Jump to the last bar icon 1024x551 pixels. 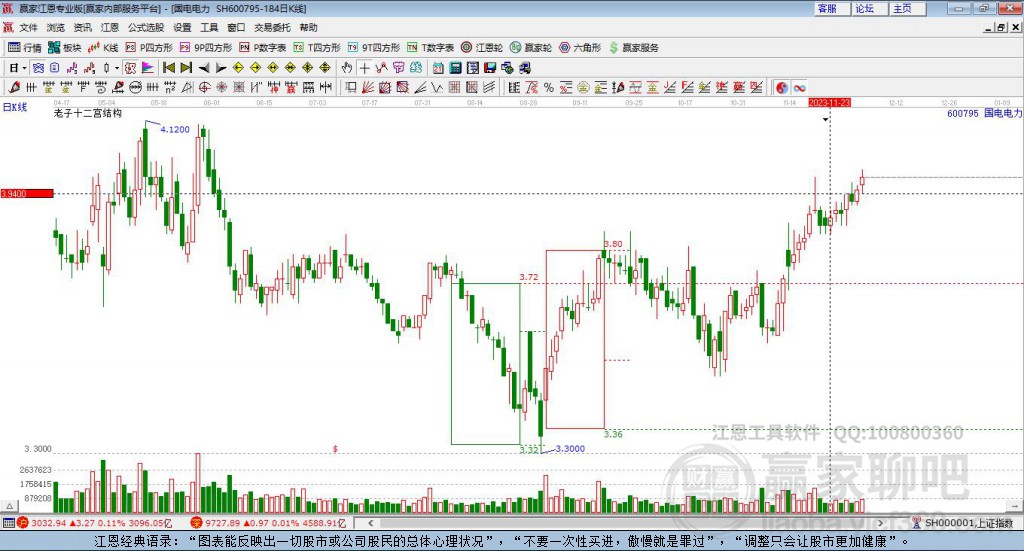pos(186,68)
